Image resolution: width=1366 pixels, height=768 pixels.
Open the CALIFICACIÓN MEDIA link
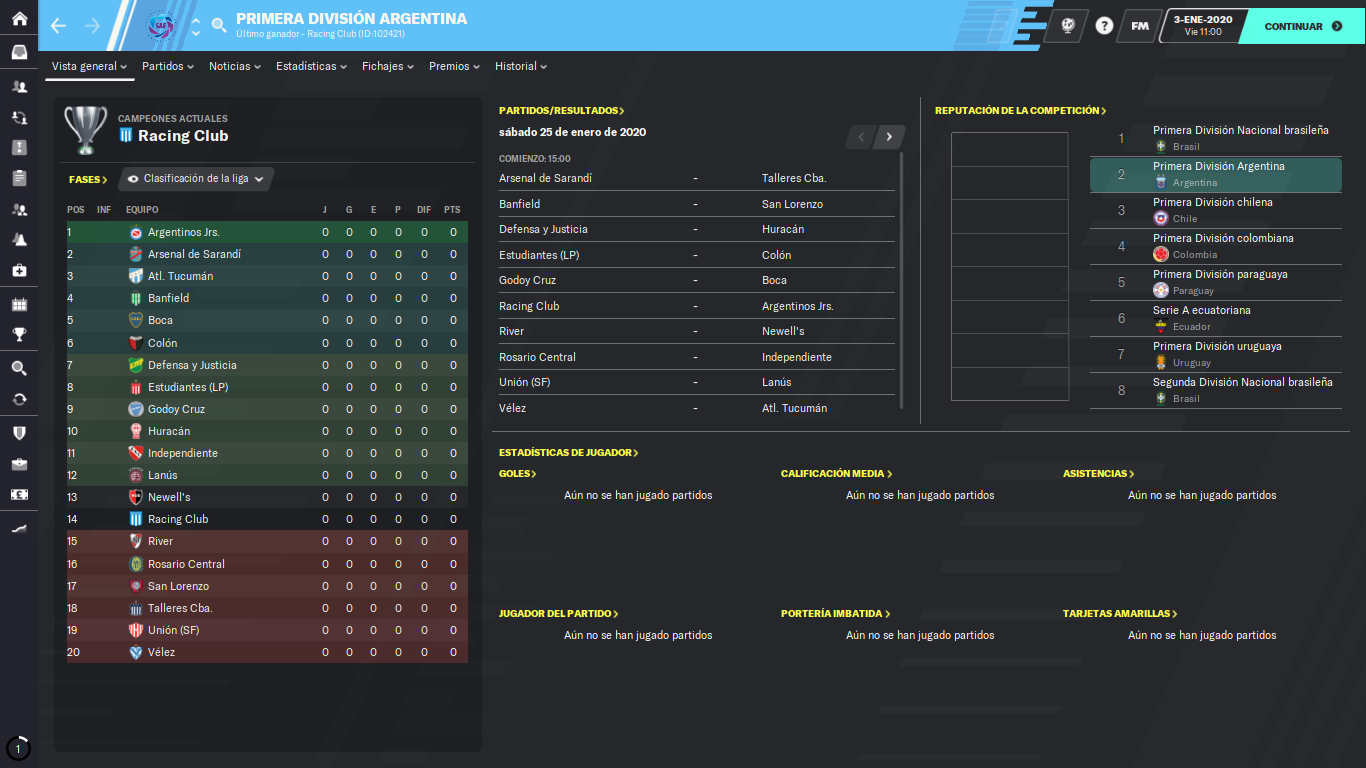point(836,474)
